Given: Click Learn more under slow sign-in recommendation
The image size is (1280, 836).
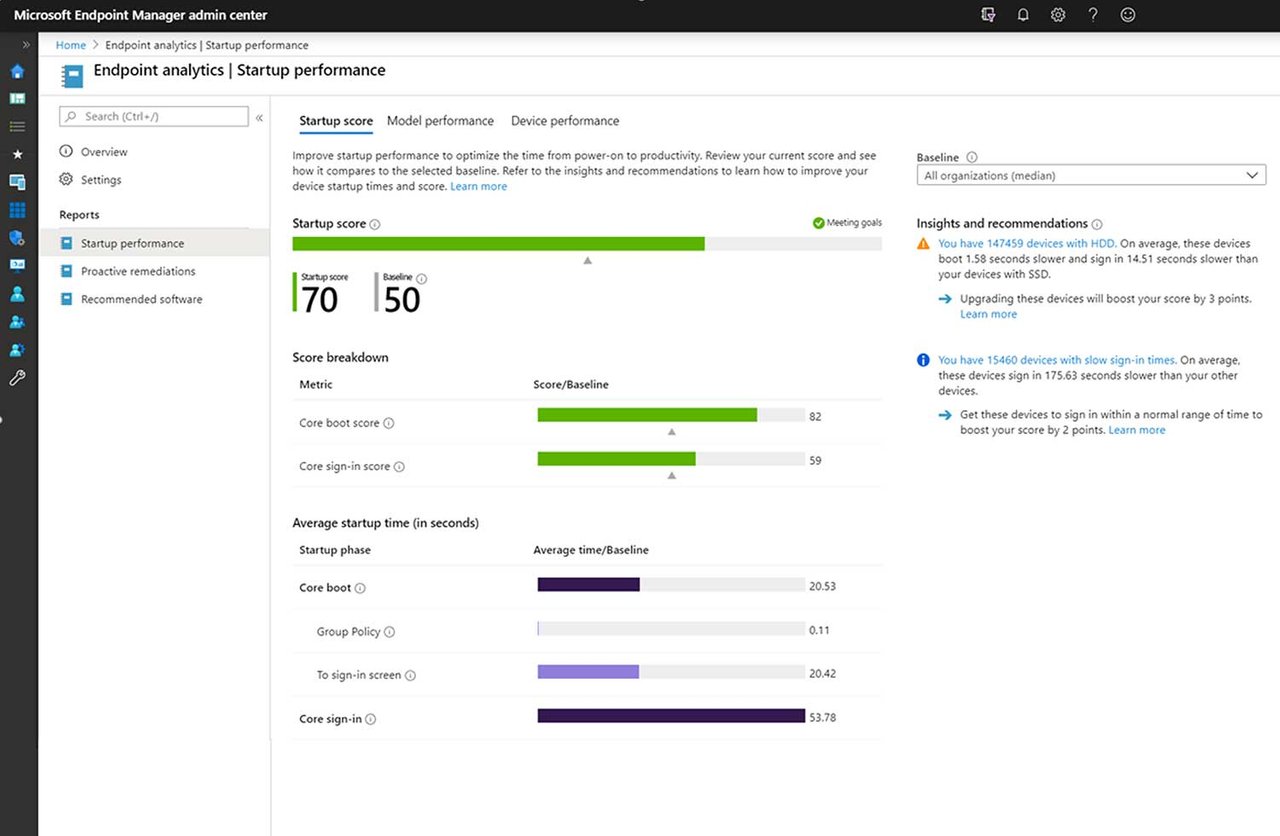Looking at the screenshot, I should pos(1137,430).
